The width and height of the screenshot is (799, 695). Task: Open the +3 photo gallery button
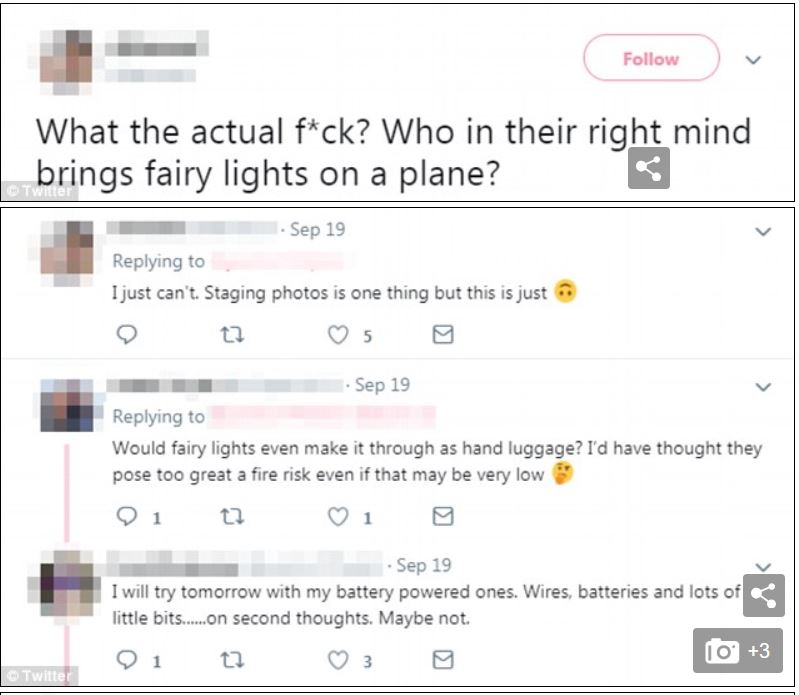click(x=737, y=651)
